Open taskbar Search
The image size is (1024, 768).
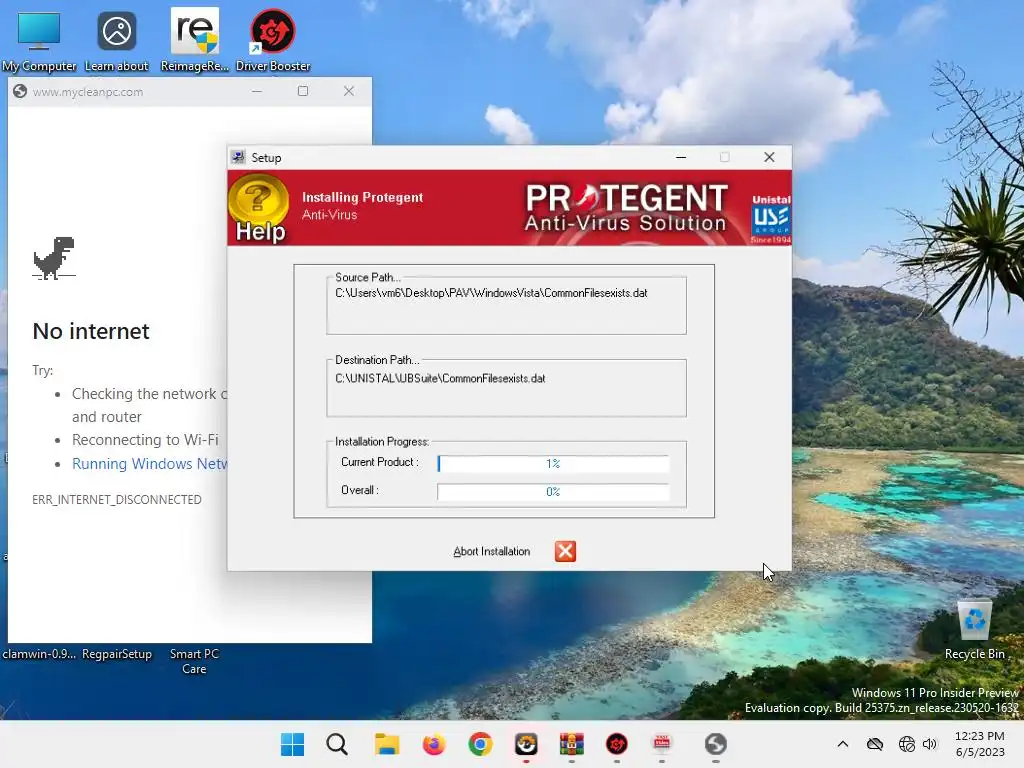tap(337, 744)
